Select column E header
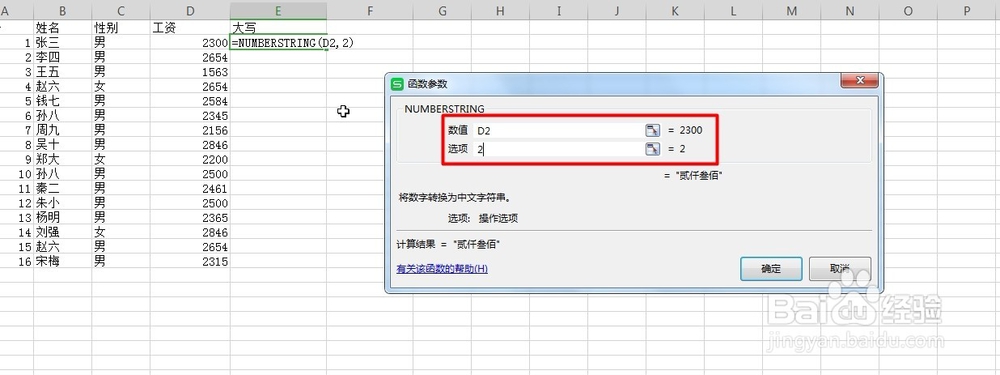This screenshot has height=375, width=1000. click(x=279, y=10)
